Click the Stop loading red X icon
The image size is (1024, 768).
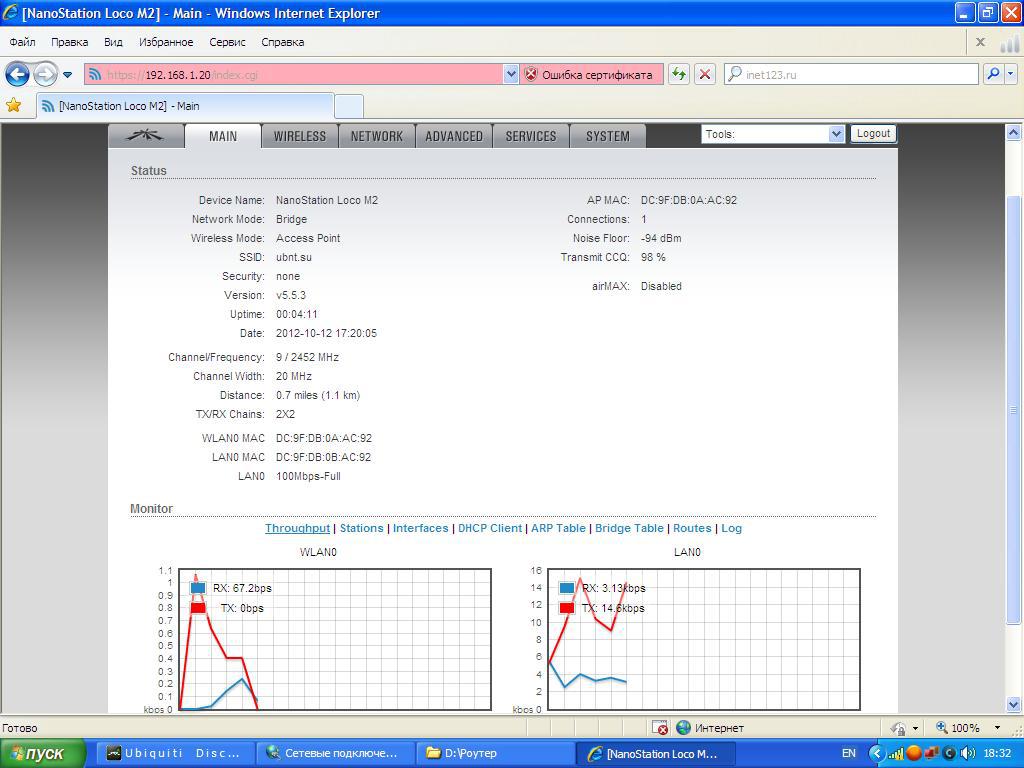click(x=705, y=74)
